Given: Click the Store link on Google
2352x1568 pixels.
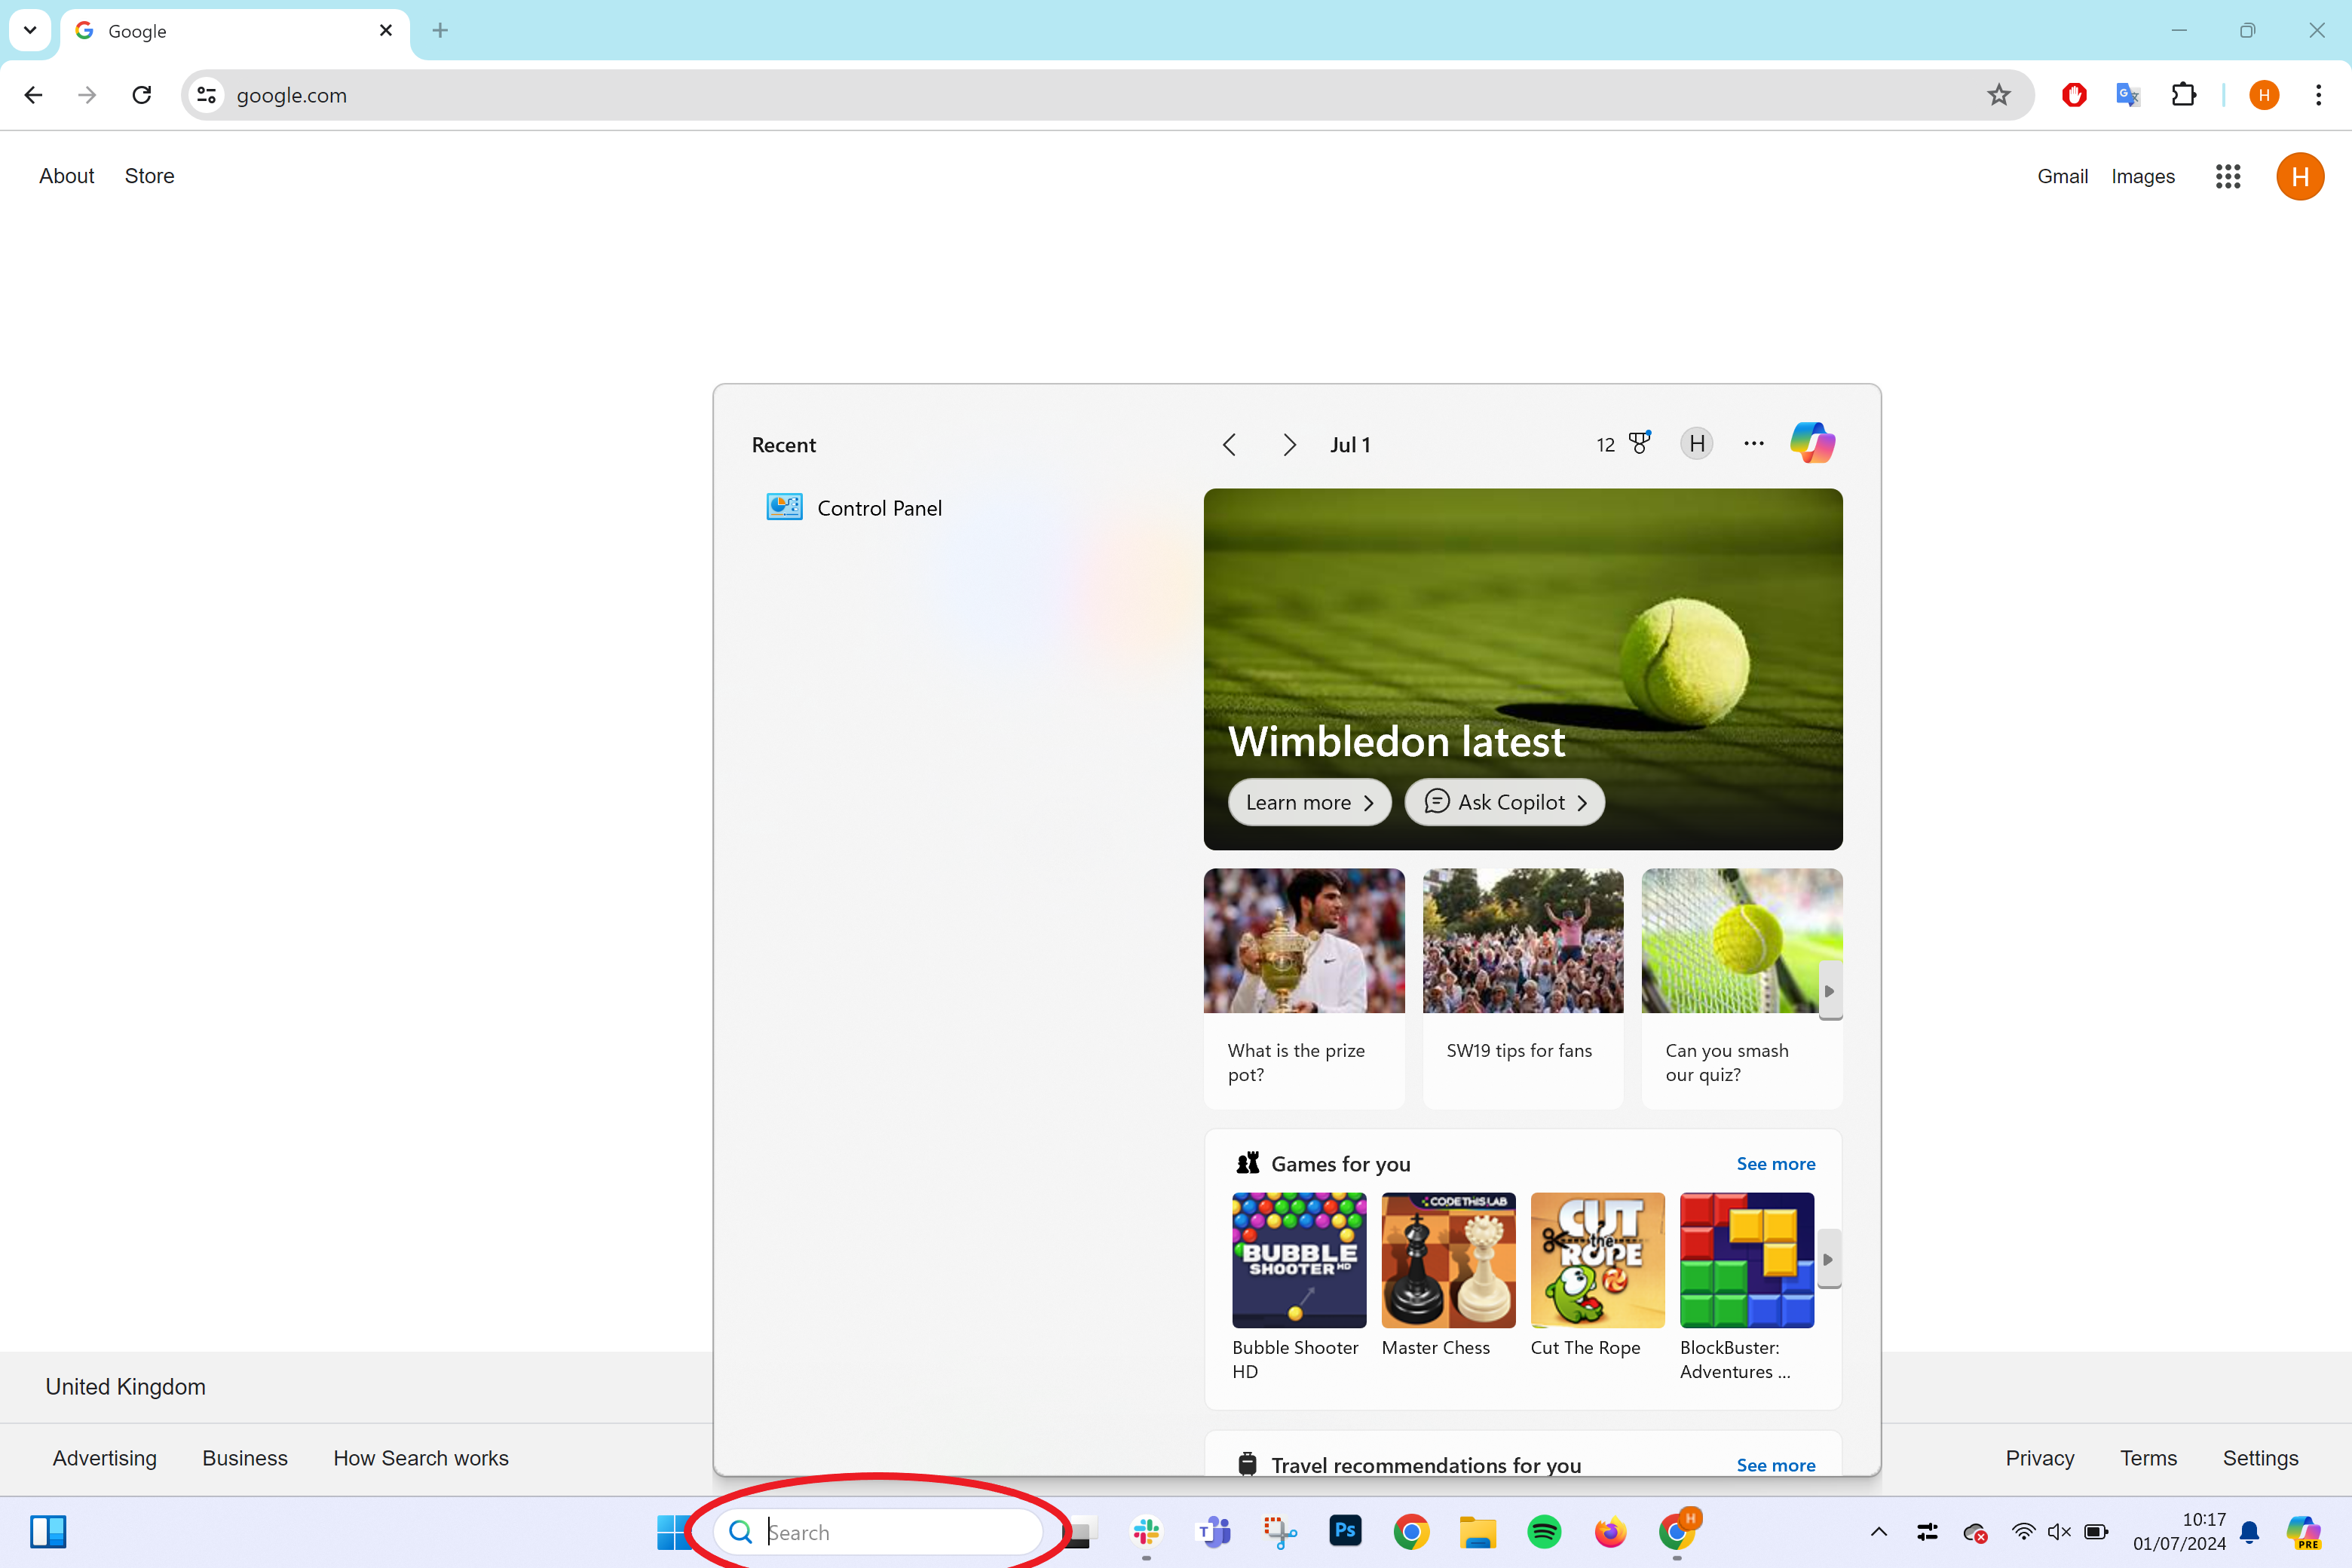Looking at the screenshot, I should coord(149,176).
